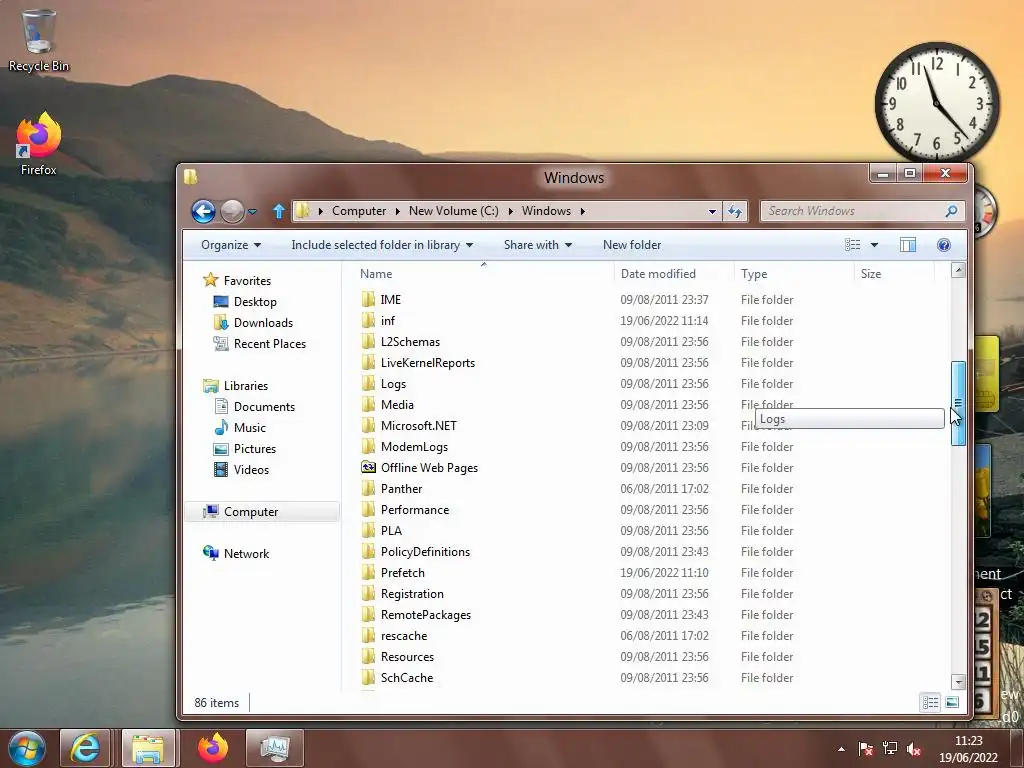Select Offline Web Pages folder icon
This screenshot has height=768, width=1024.
pyautogui.click(x=368, y=468)
